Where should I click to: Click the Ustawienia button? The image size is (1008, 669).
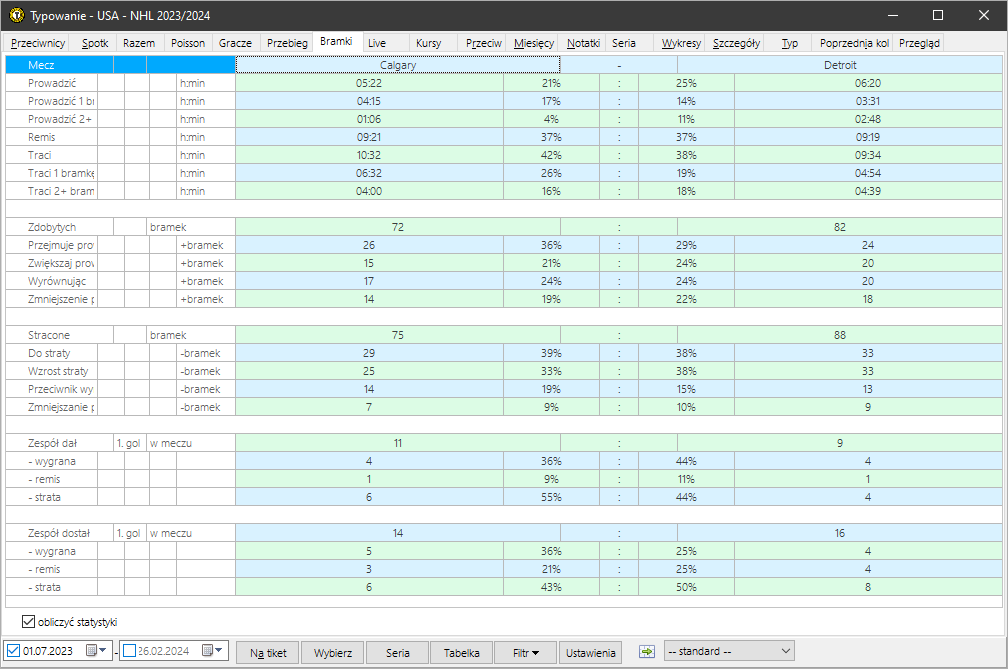[592, 653]
